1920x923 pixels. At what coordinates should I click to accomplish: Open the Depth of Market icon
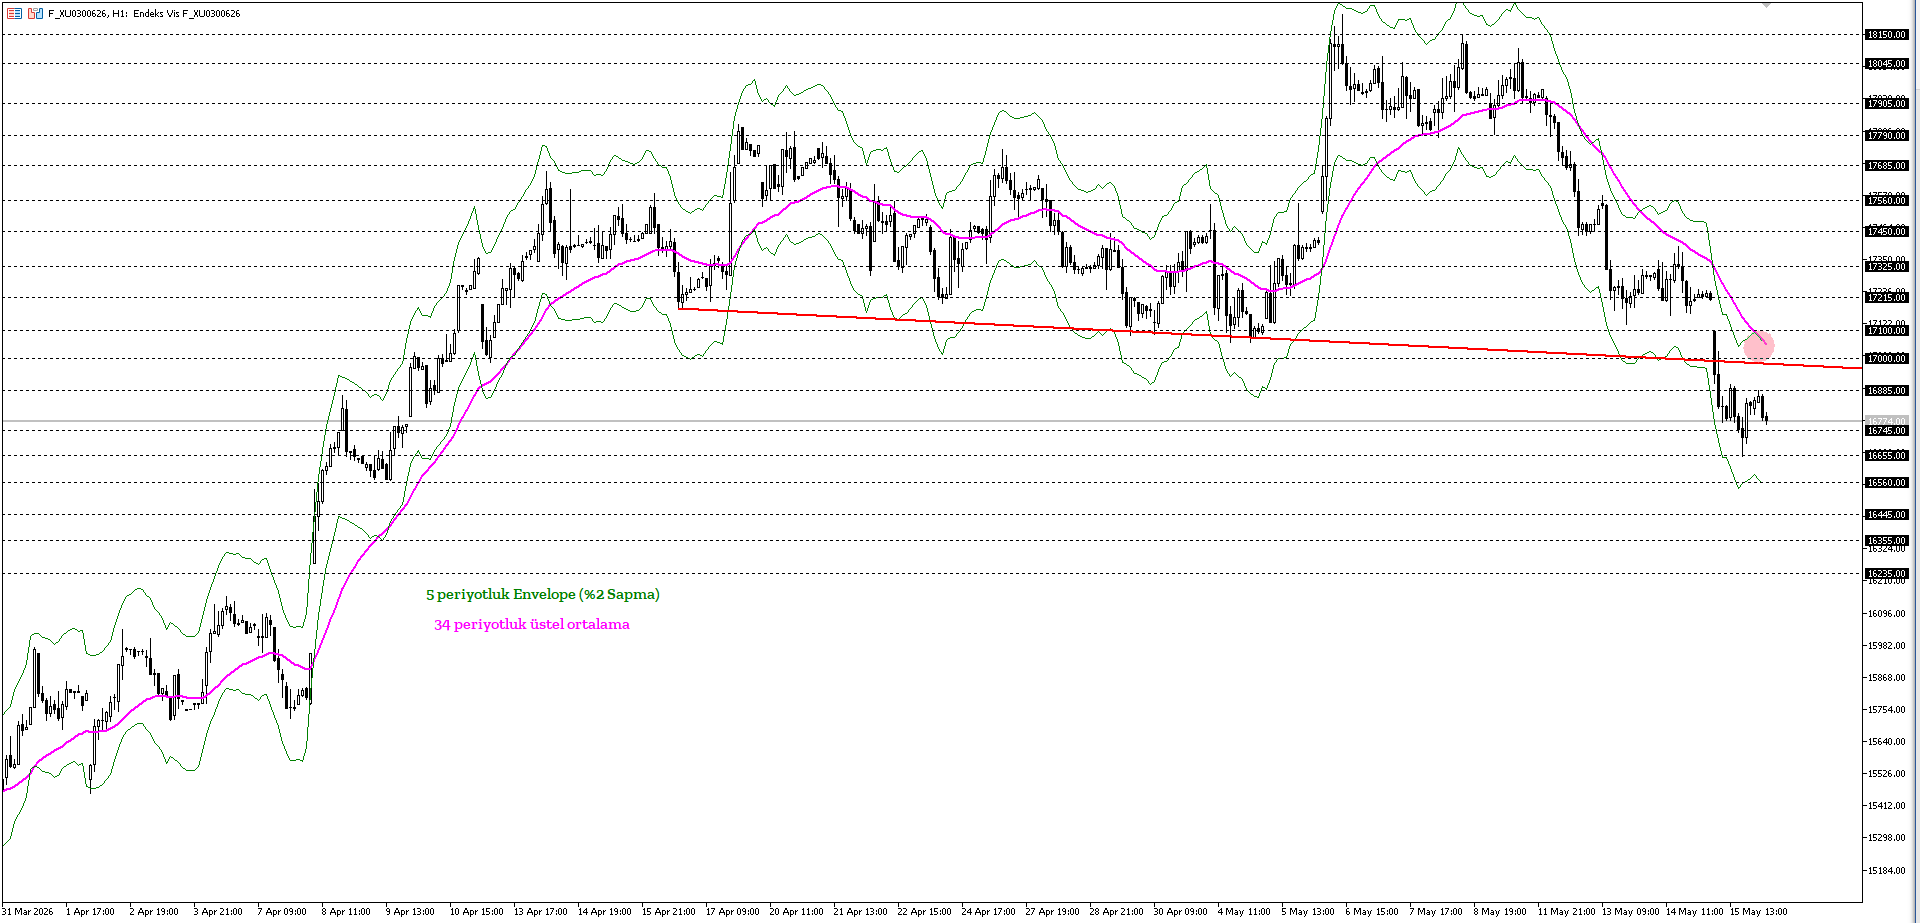14,13
